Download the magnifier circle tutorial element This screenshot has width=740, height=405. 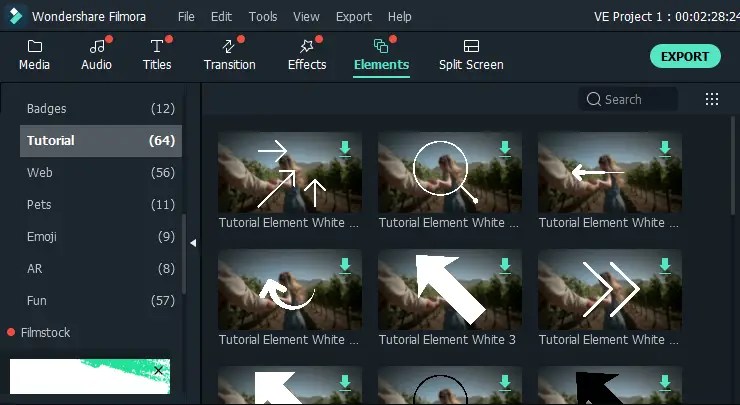(505, 148)
